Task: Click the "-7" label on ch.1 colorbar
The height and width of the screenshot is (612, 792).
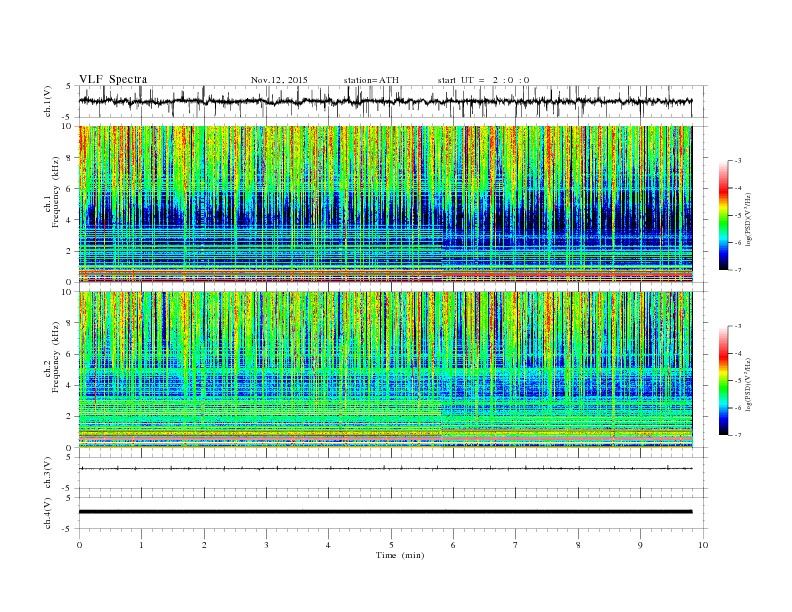Action: (x=738, y=270)
